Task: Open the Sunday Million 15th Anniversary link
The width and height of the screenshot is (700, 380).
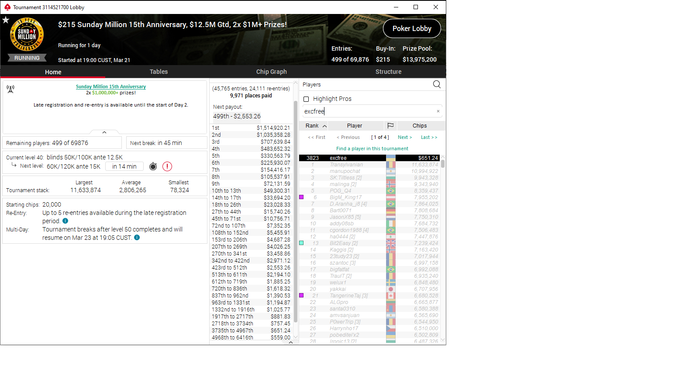Action: point(111,87)
